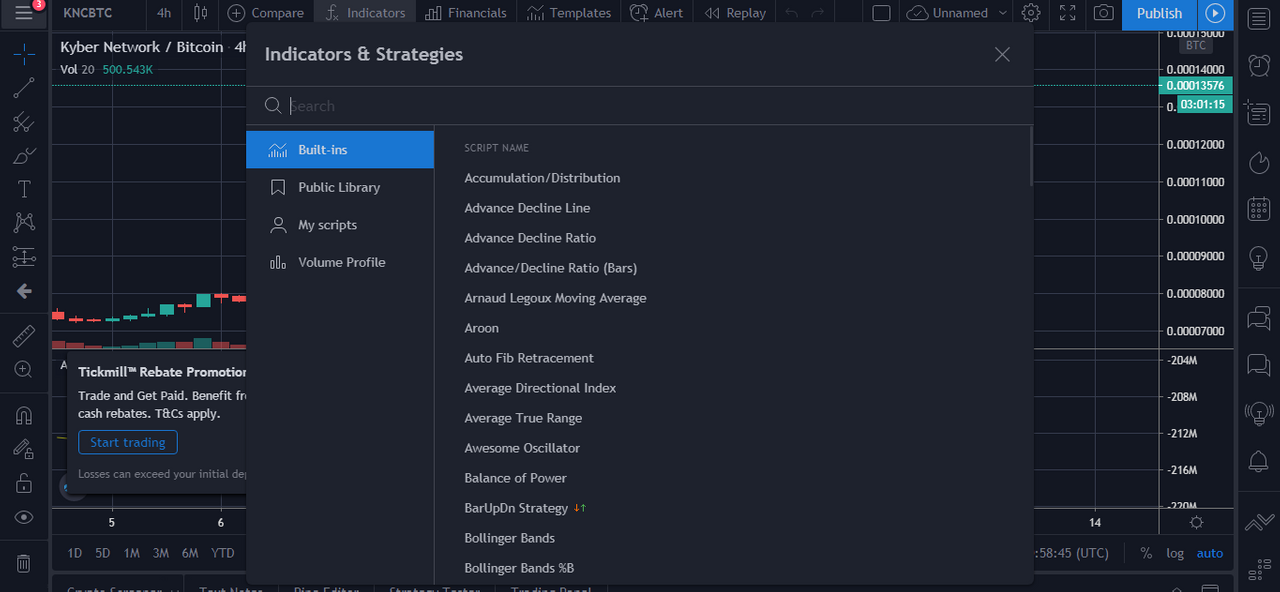The image size is (1280, 592).
Task: Create an Alert from toolbar
Action: (x=657, y=13)
